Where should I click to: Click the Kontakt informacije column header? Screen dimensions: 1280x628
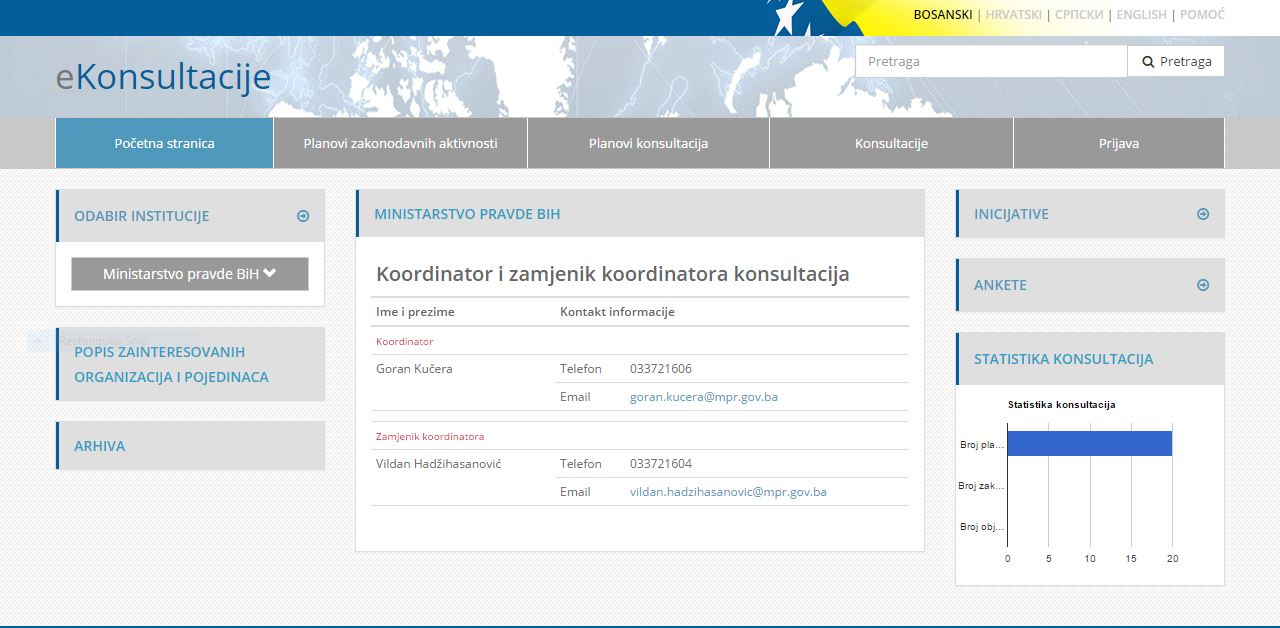point(617,312)
